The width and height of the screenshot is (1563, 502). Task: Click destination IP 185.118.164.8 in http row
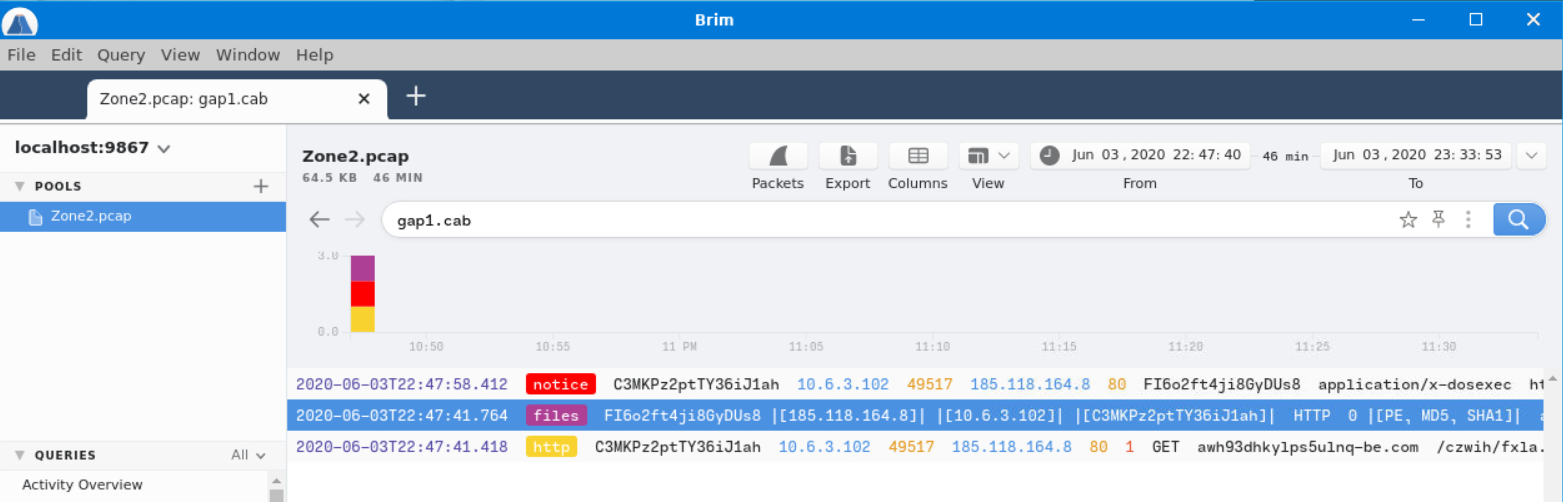click(x=1012, y=447)
